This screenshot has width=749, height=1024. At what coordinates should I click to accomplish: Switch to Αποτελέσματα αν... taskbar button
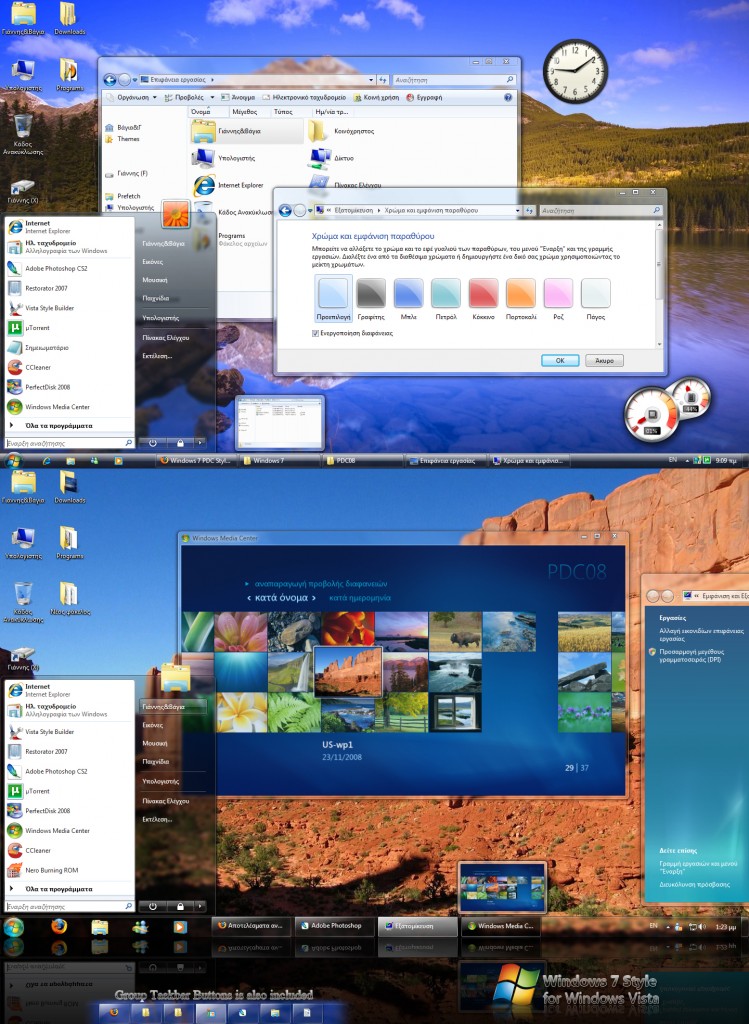251,925
